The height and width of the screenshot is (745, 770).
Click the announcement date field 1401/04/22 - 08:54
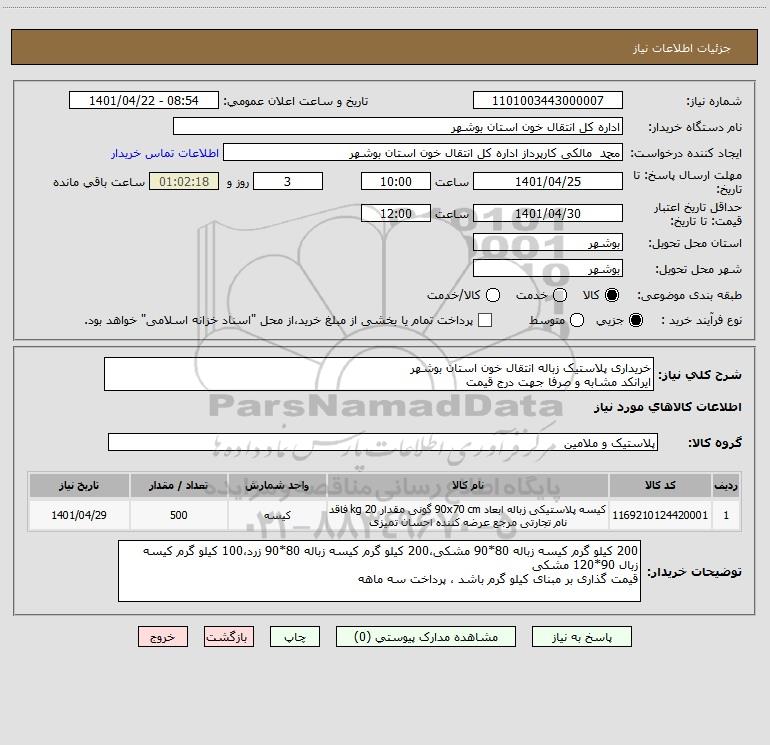144,100
